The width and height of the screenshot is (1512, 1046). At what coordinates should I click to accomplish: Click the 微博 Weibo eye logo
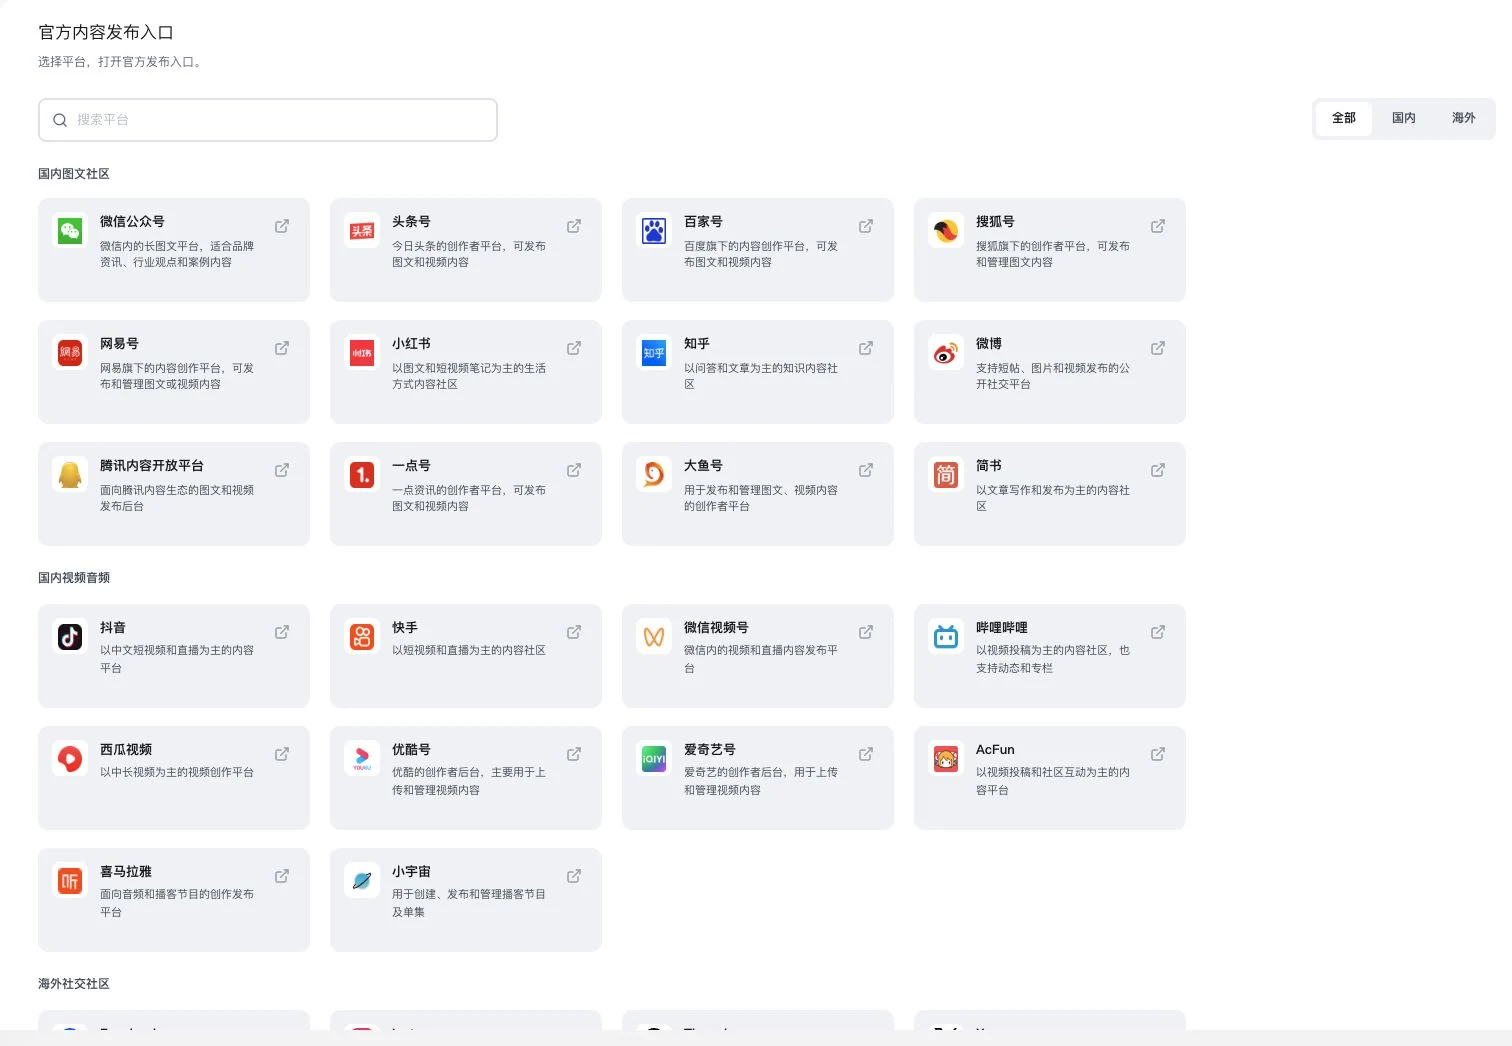click(x=946, y=353)
